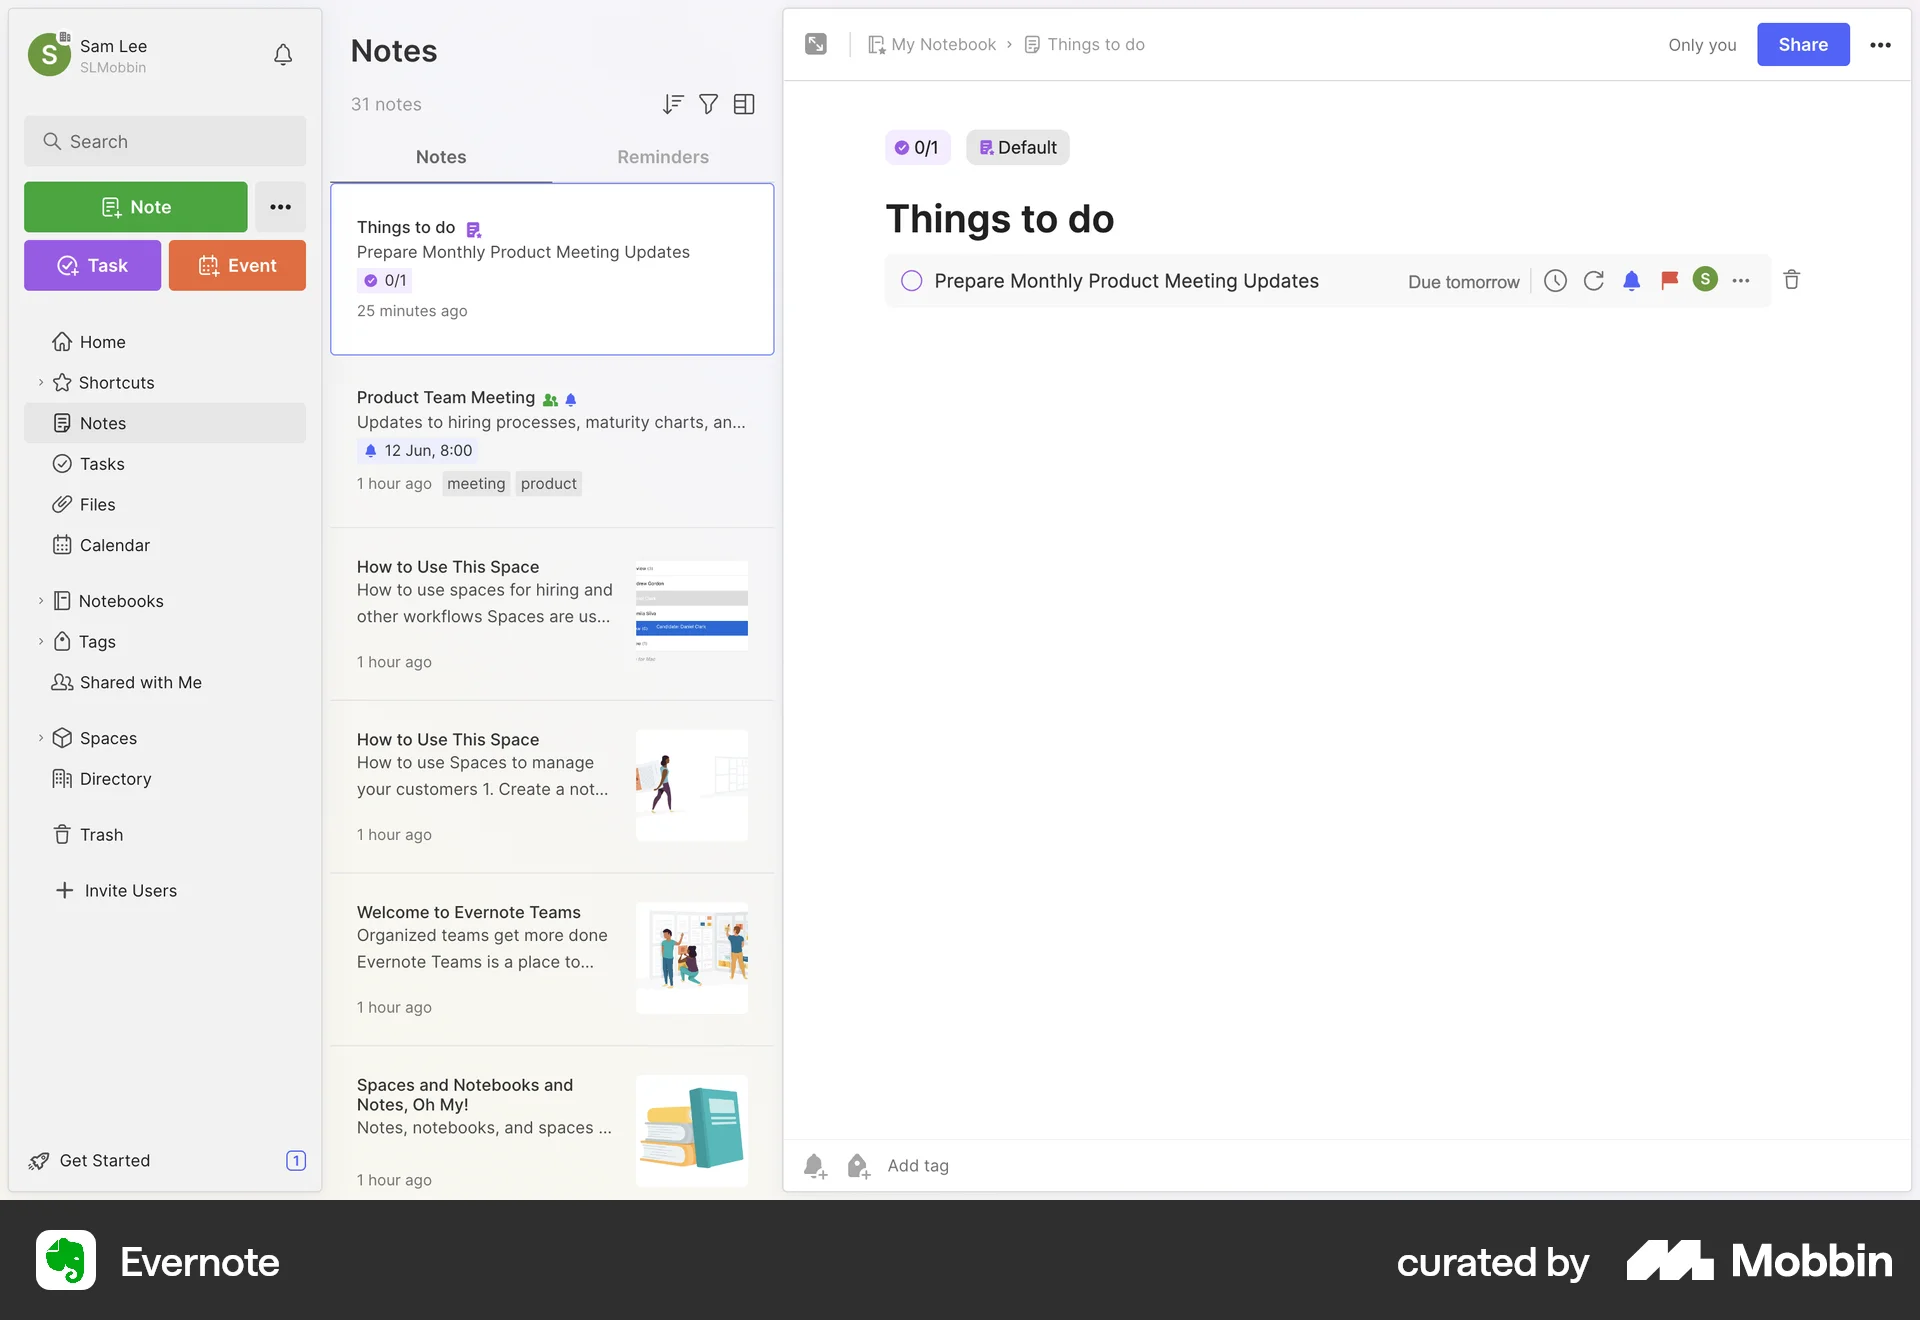
Task: Click the assignee avatar on the task
Action: (1705, 280)
